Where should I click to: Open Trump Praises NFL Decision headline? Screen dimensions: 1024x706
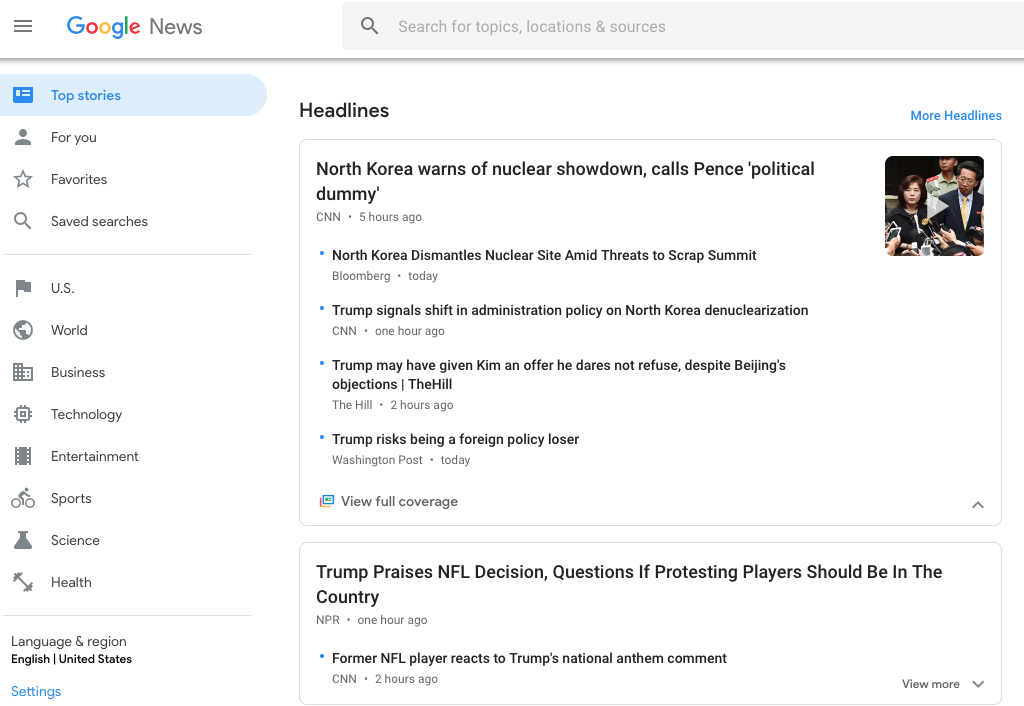[x=629, y=584]
